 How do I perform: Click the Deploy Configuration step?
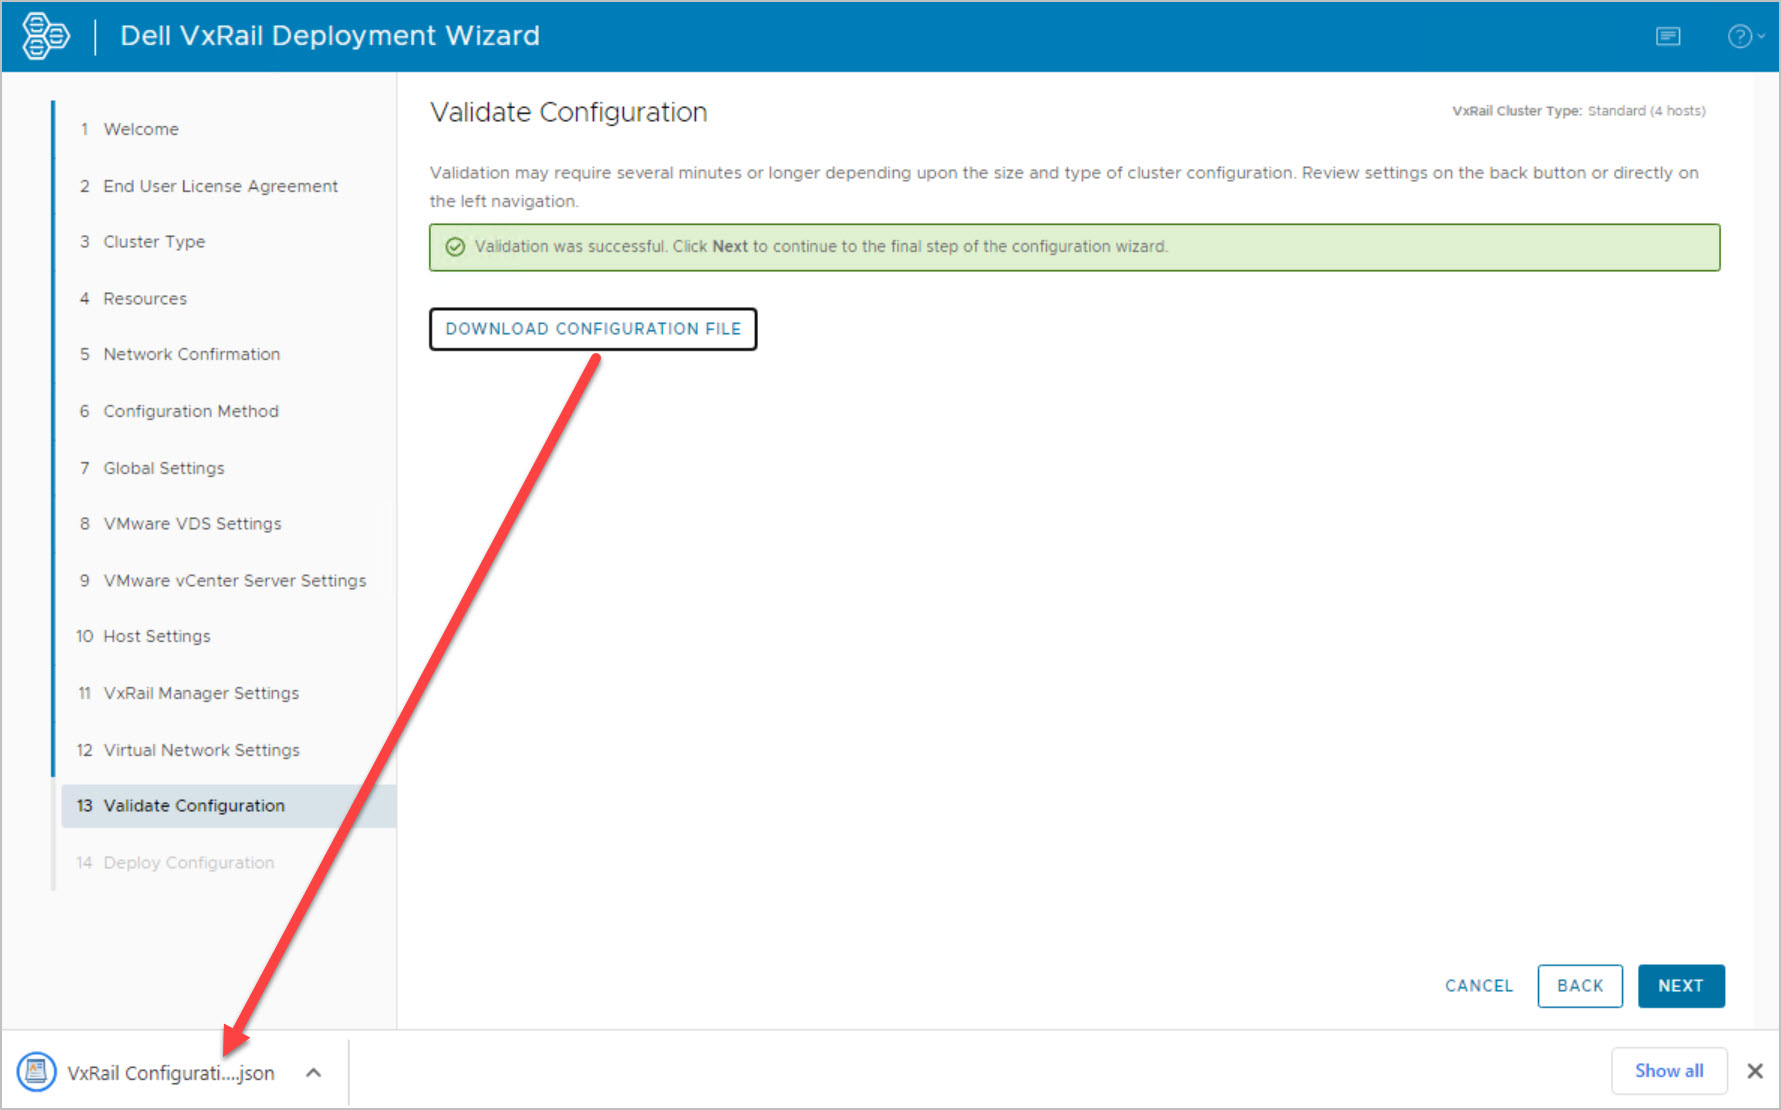(189, 863)
